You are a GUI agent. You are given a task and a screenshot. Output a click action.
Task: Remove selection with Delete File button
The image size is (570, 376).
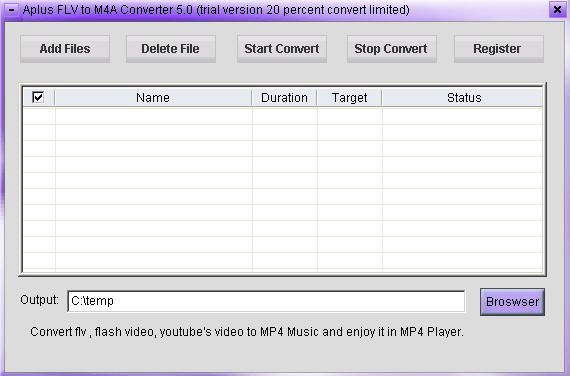click(170, 49)
